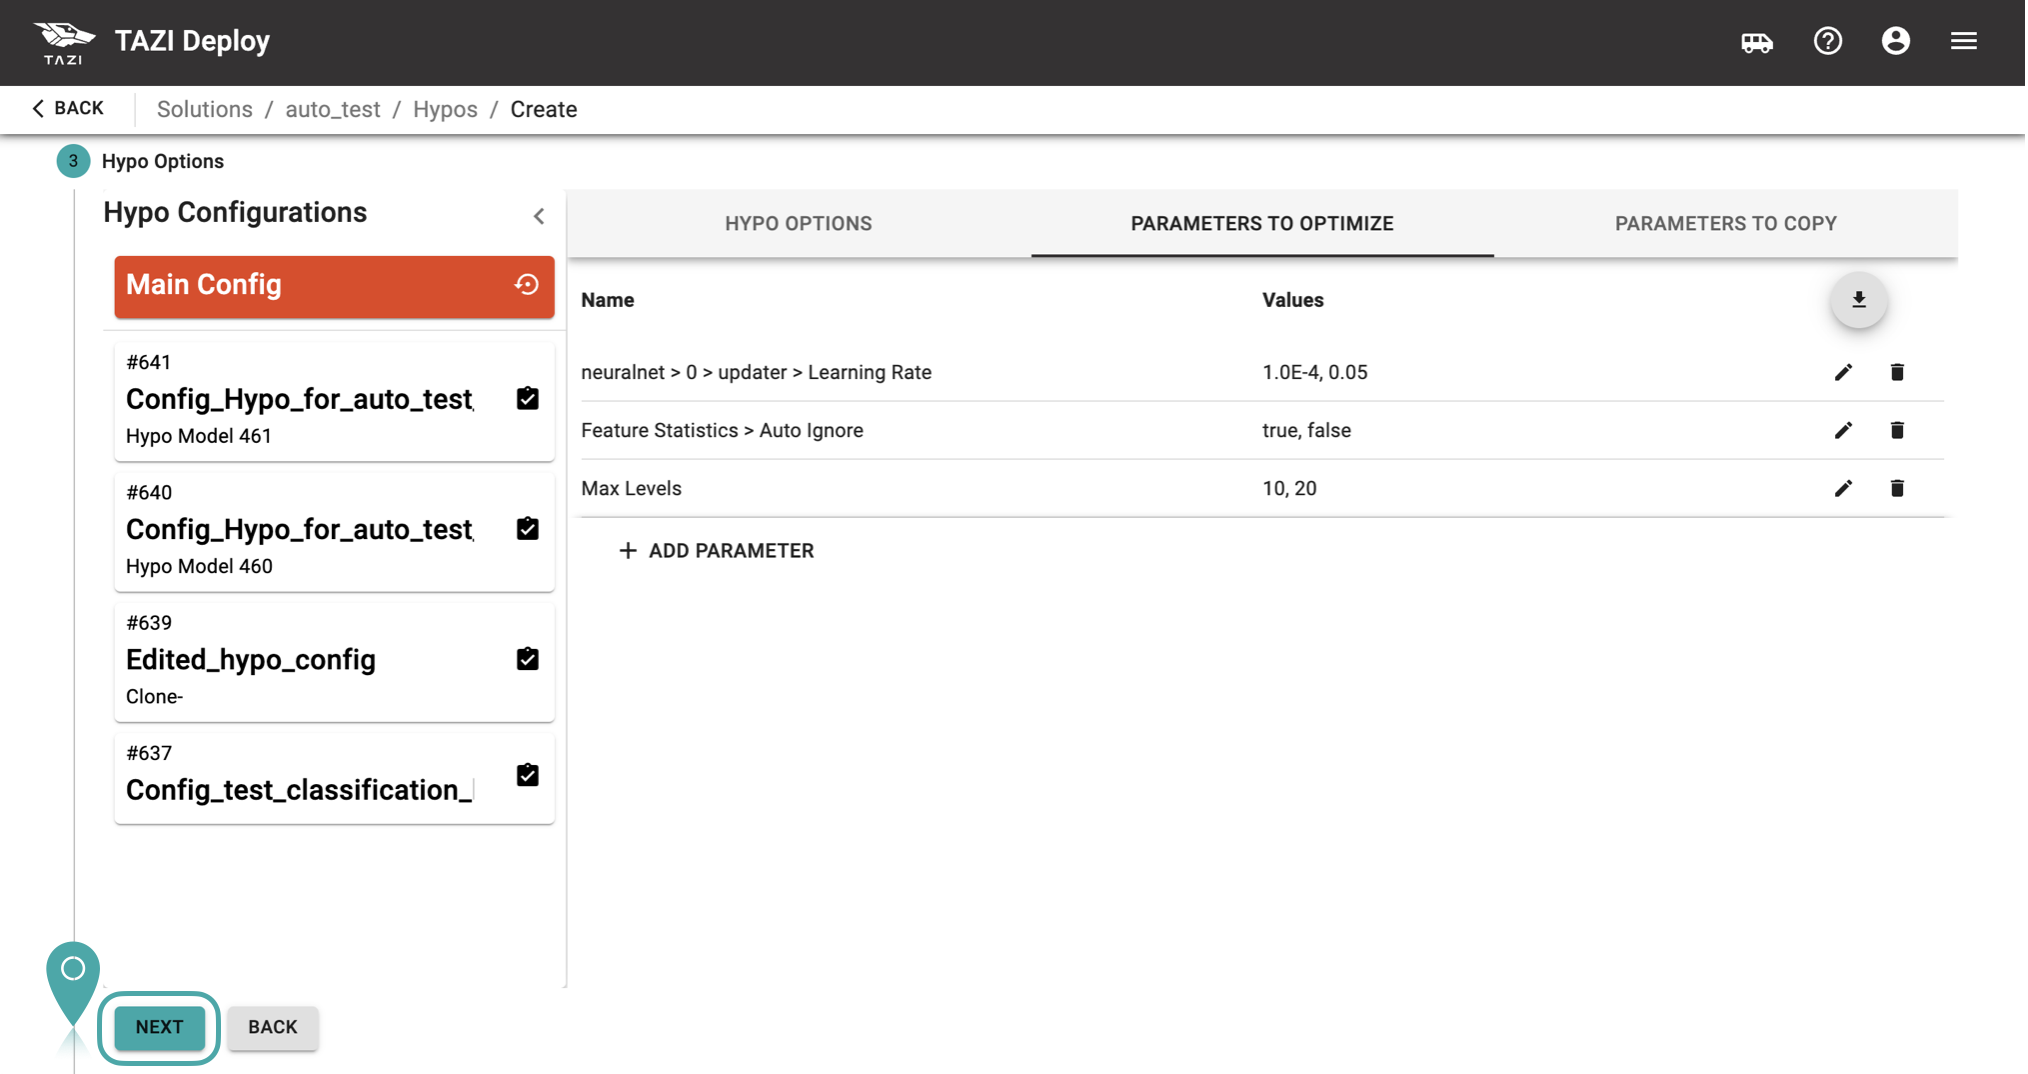Open the Solutions breadcrumb
Screen dimensions: 2028x1074
click(204, 110)
